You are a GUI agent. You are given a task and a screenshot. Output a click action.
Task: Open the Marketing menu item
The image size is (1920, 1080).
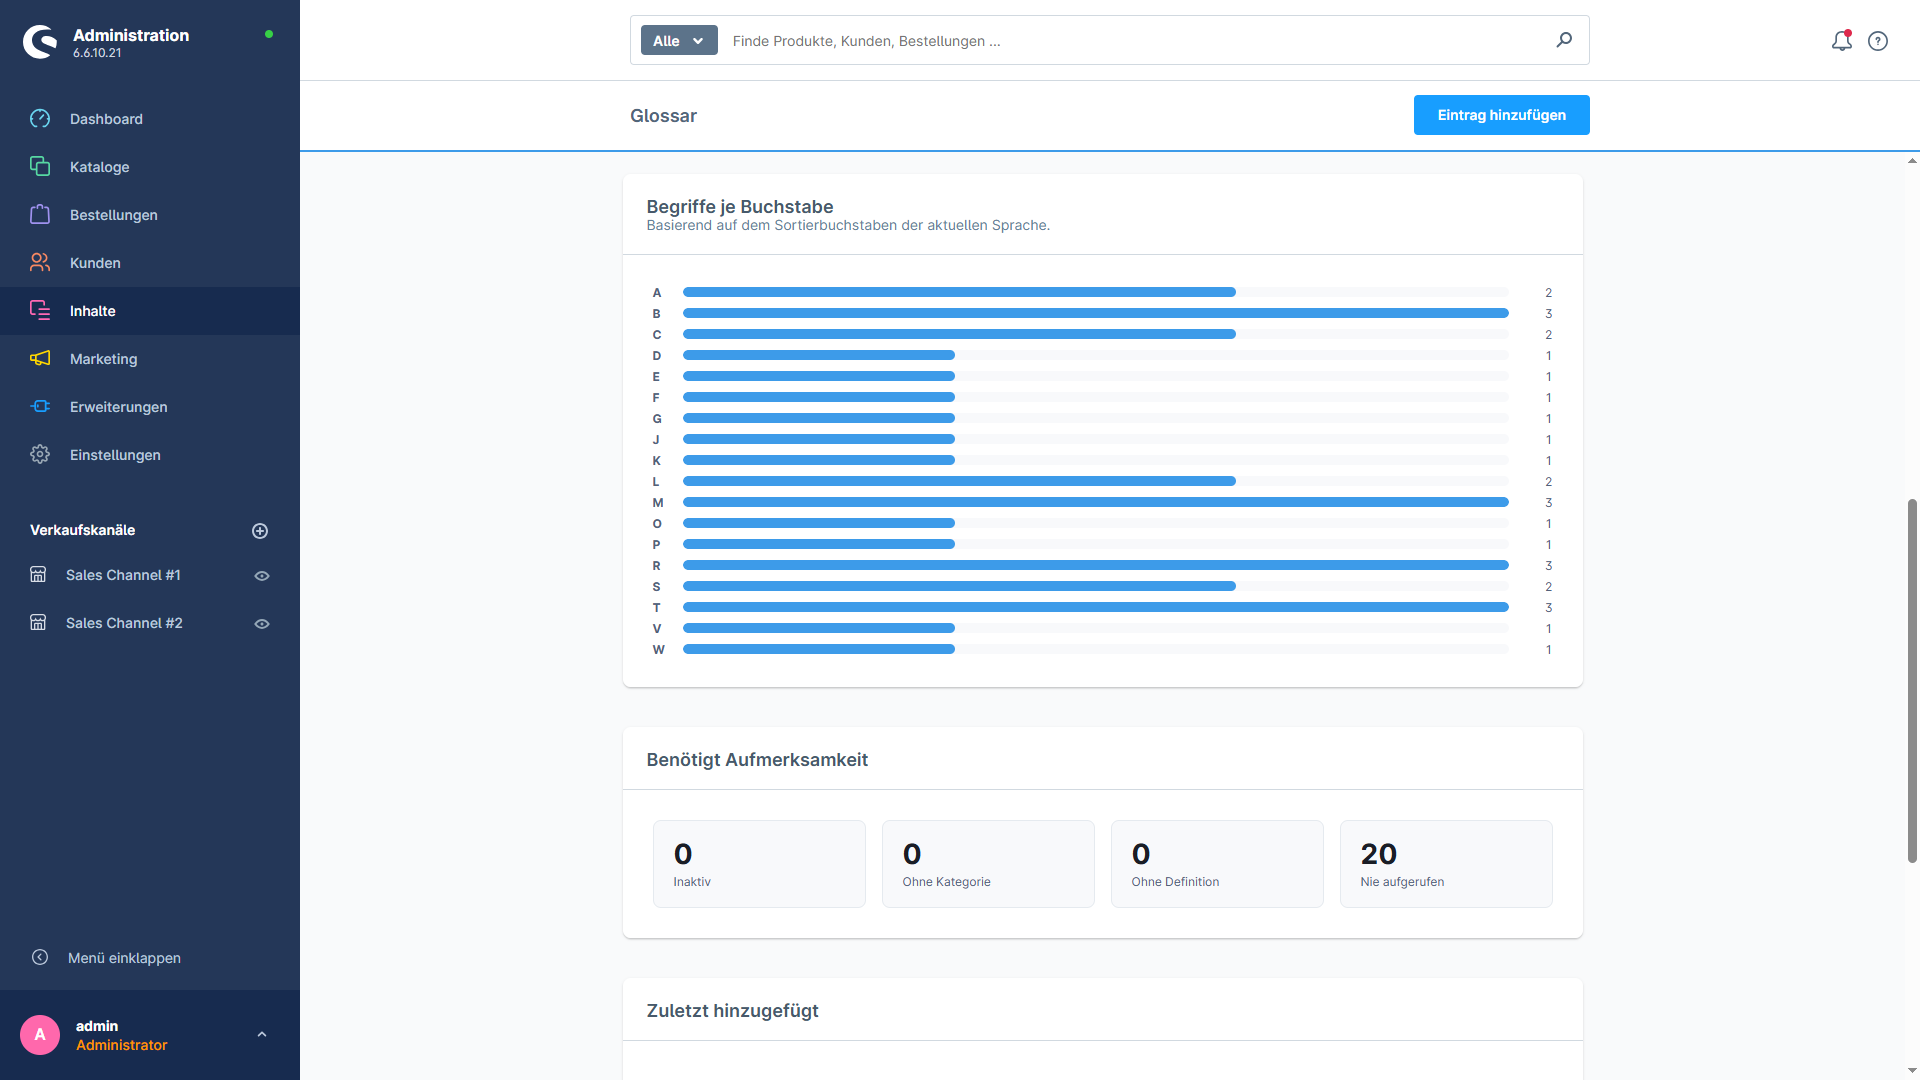click(x=150, y=359)
